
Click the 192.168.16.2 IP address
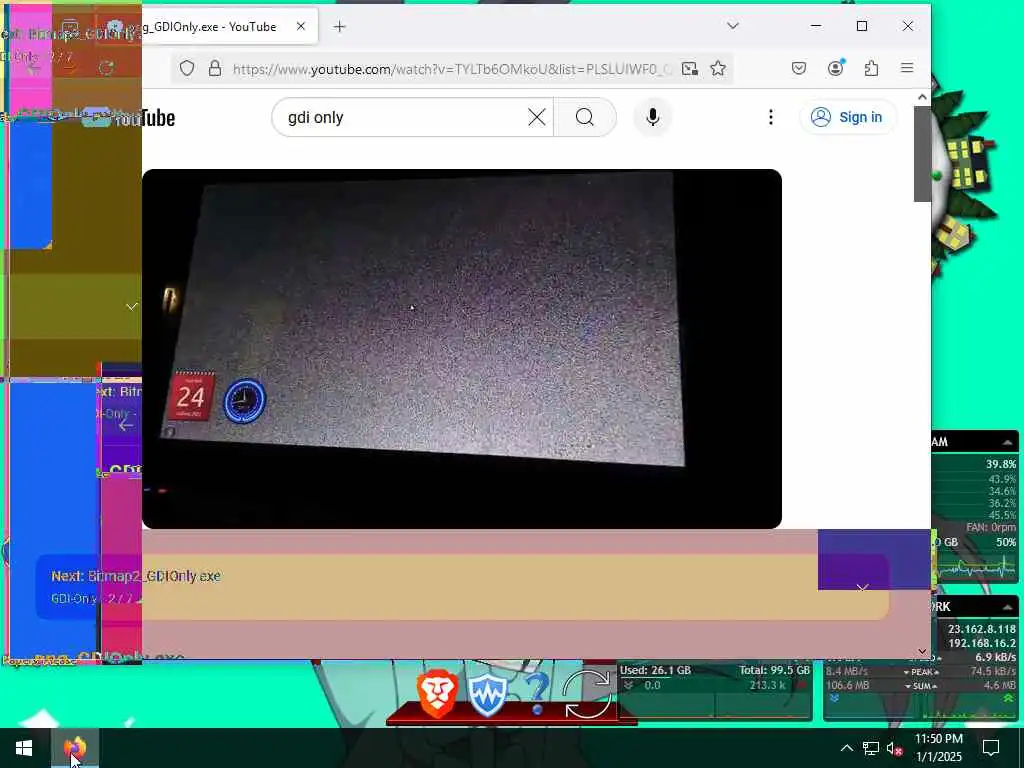click(982, 643)
